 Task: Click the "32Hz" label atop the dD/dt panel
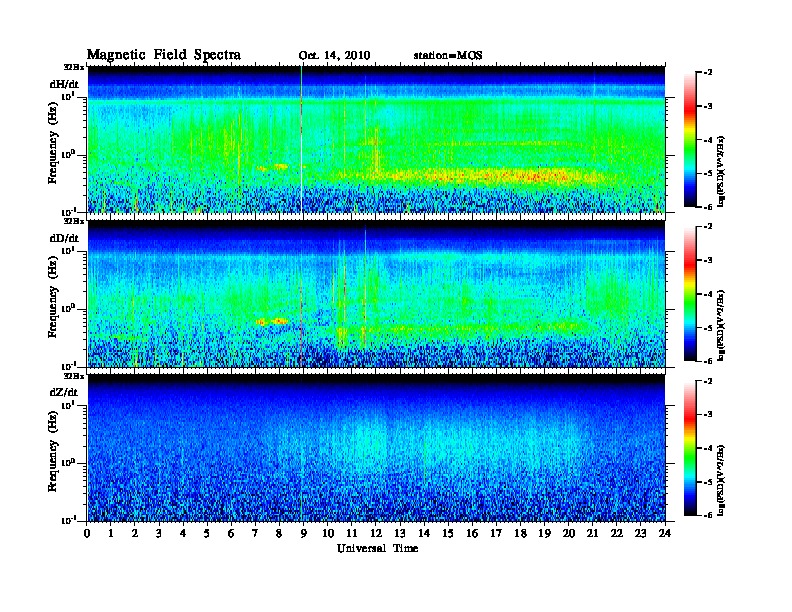[x=74, y=221]
